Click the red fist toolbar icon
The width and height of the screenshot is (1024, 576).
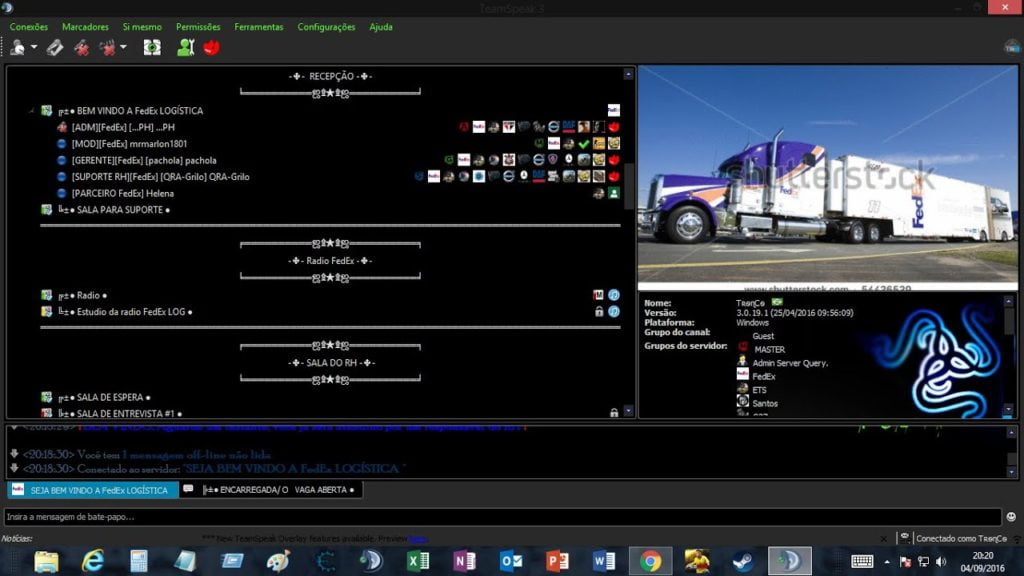[212, 48]
